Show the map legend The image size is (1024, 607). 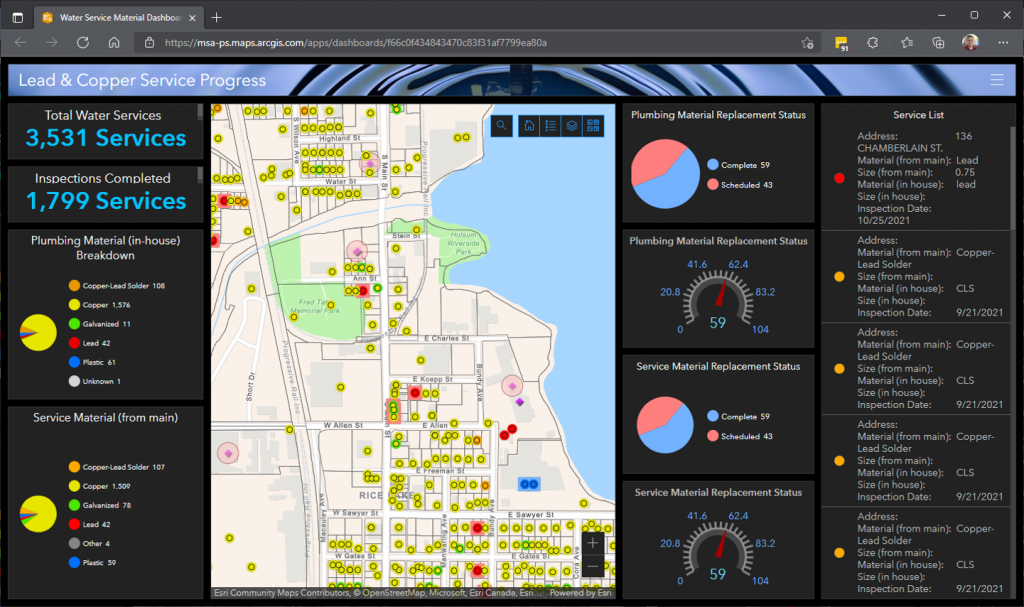551,126
